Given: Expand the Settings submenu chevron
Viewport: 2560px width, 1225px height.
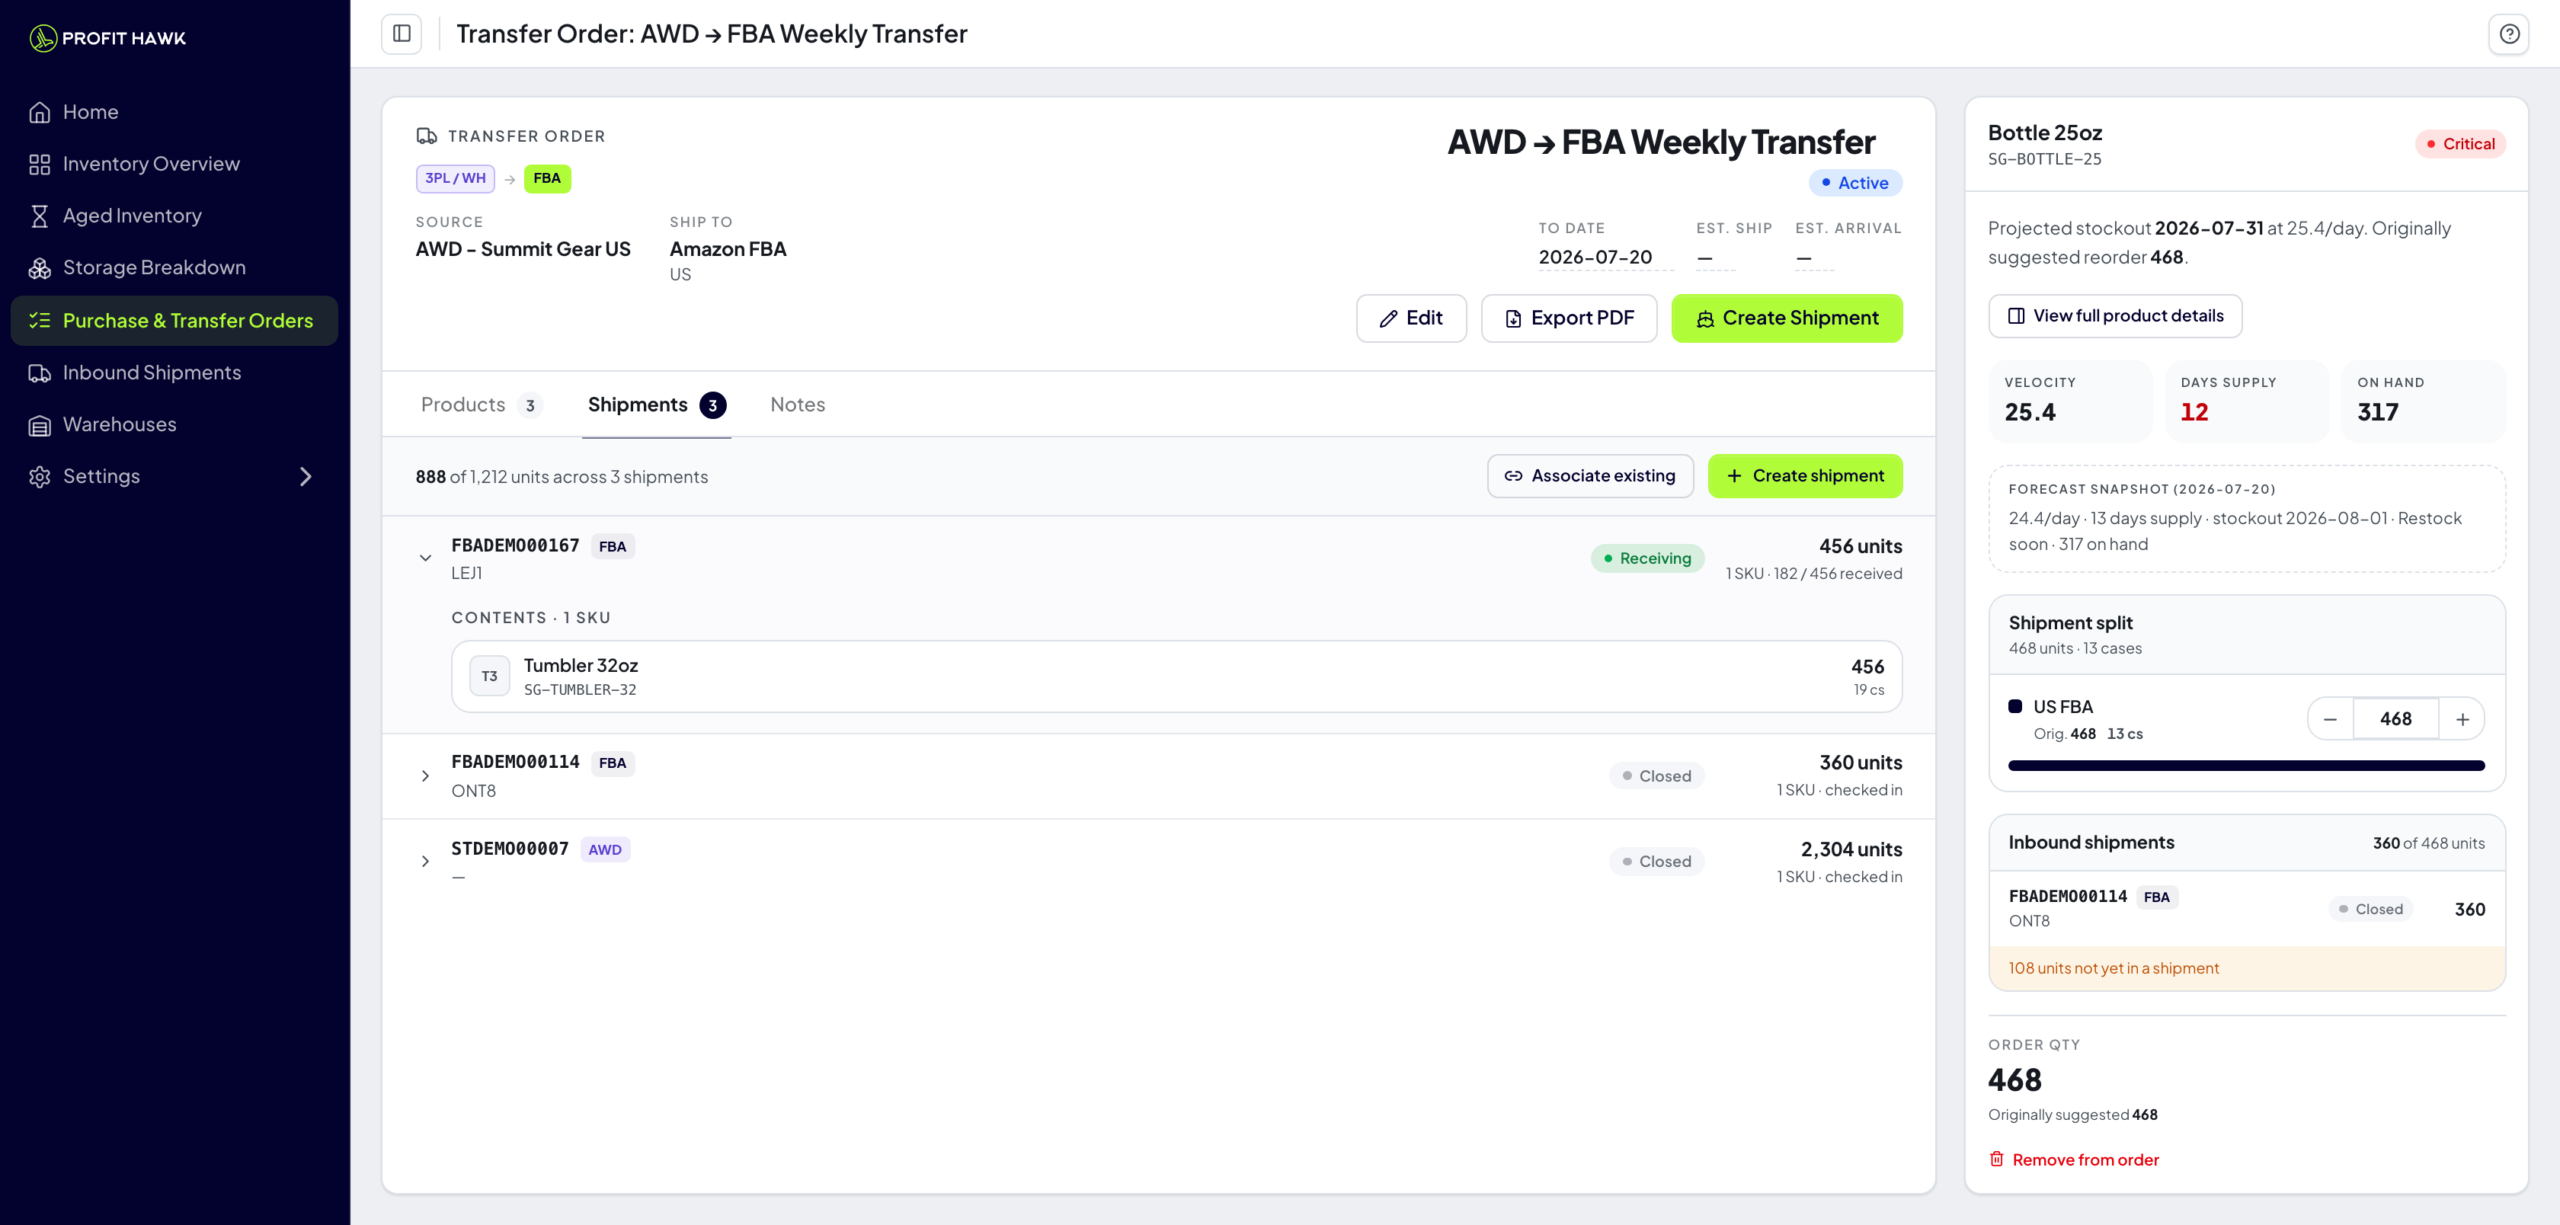Looking at the screenshot, I should pyautogui.click(x=306, y=477).
